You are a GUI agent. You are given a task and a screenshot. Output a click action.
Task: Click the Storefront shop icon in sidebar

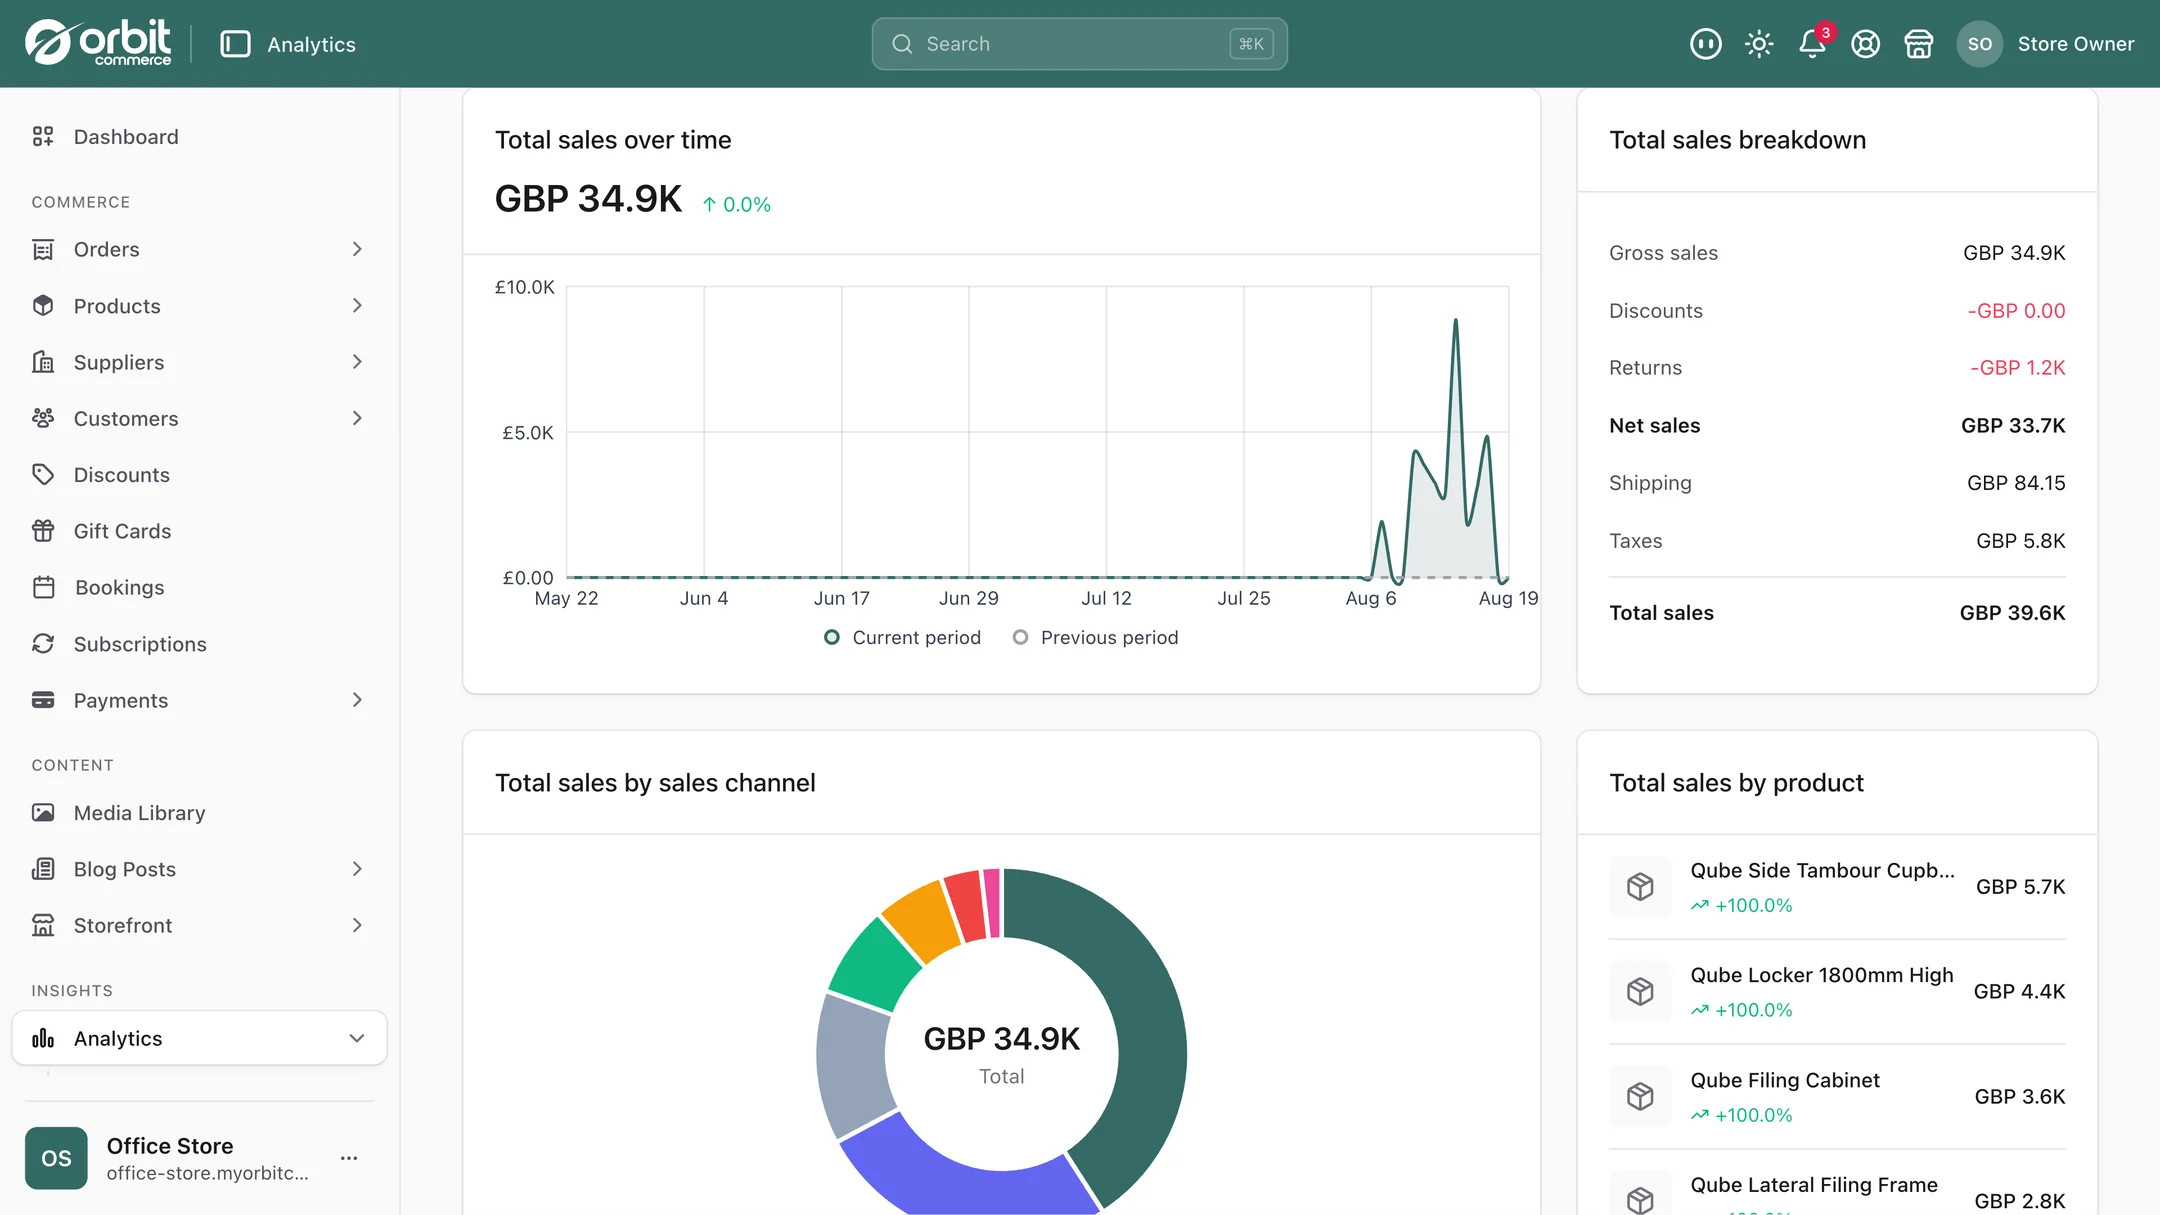(x=43, y=925)
